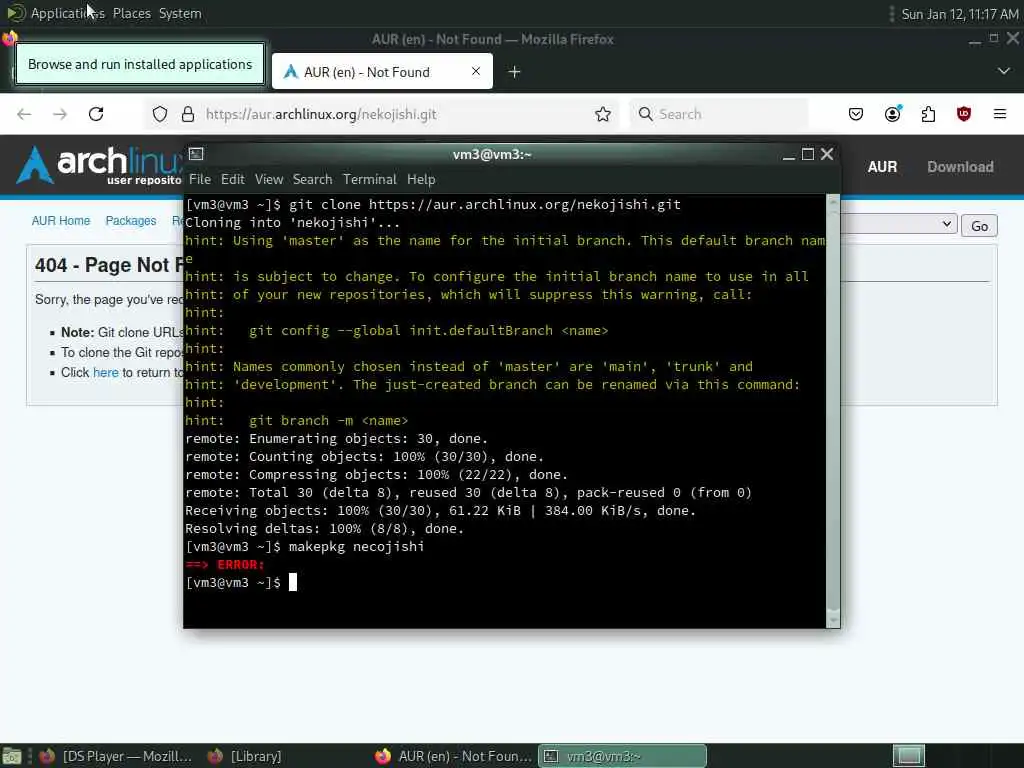Click the clock in top panel
The height and width of the screenshot is (768, 1024).
960,14
